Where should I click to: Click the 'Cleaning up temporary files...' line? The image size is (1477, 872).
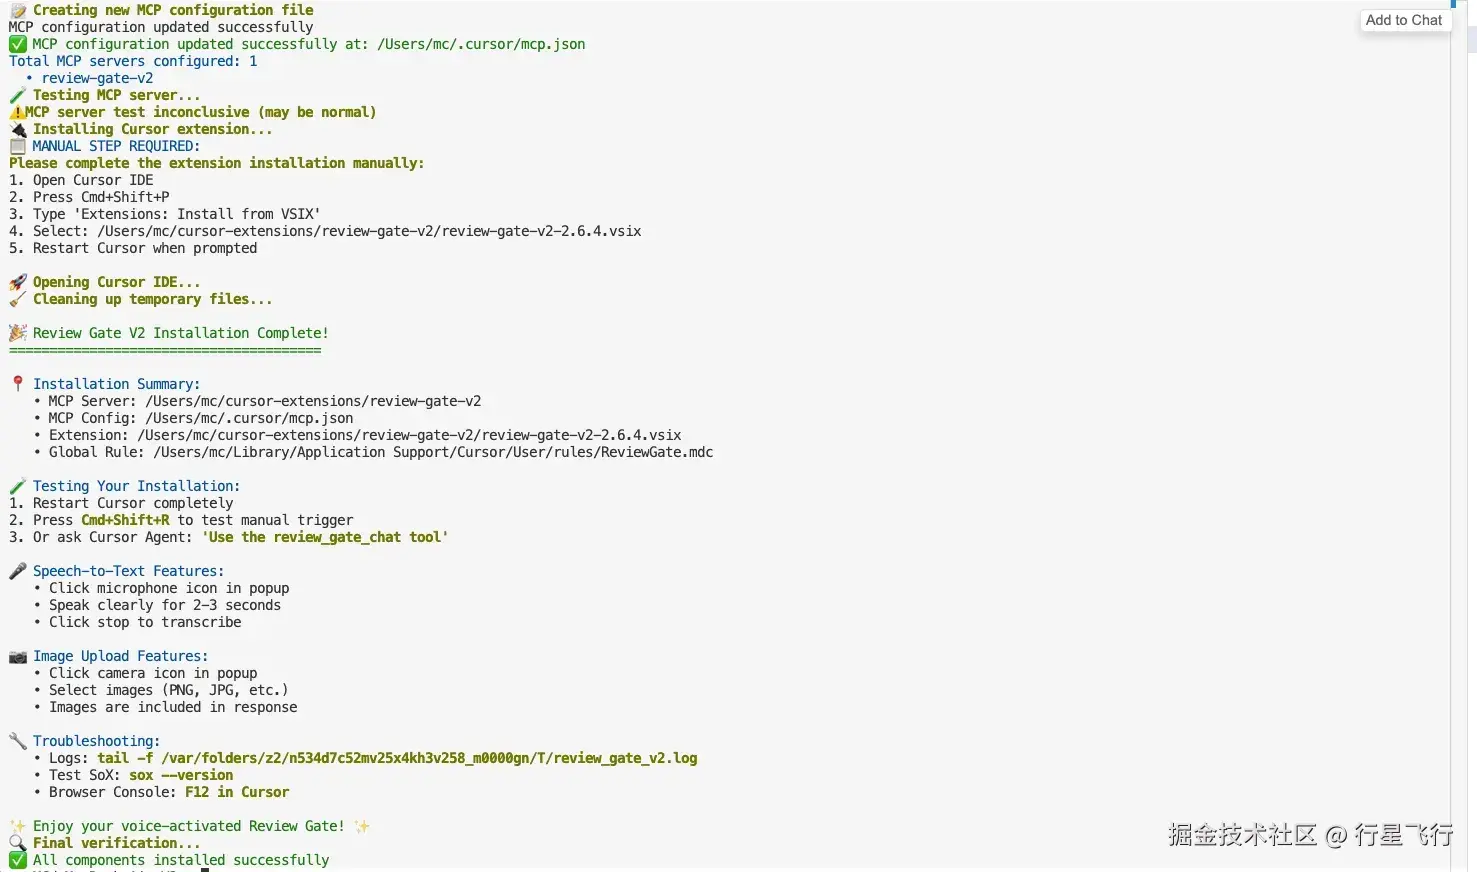click(152, 299)
